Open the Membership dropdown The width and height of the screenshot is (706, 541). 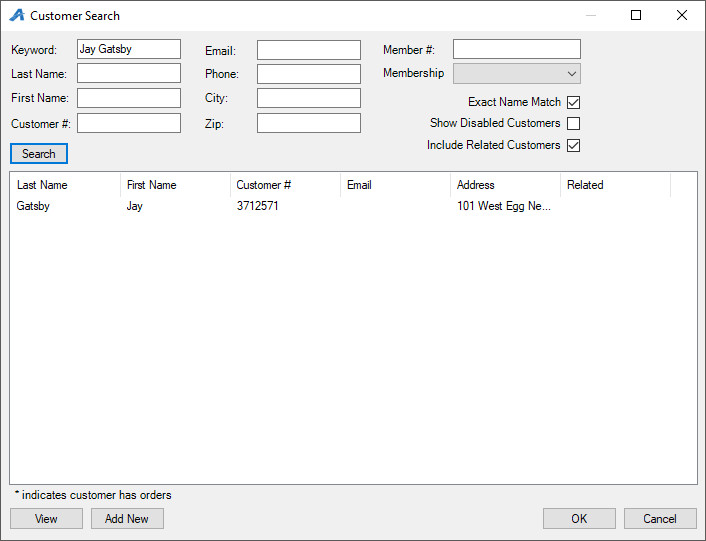[x=516, y=73]
